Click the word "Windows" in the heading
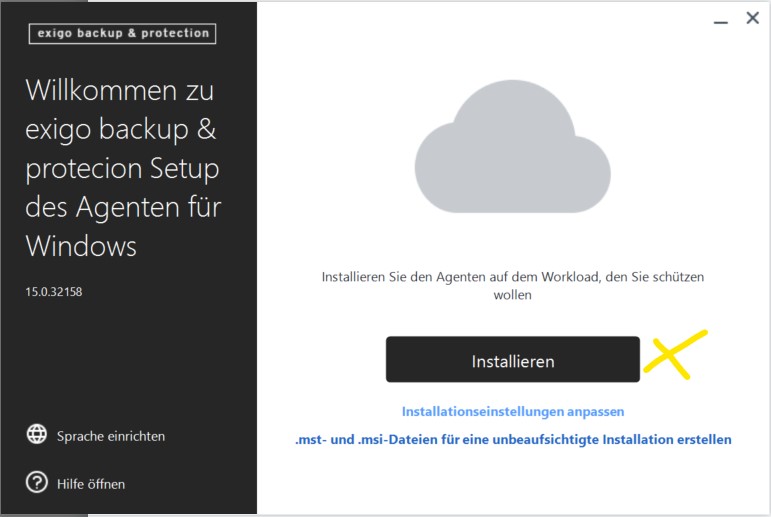Screen dimensions: 771x517 point(81,245)
